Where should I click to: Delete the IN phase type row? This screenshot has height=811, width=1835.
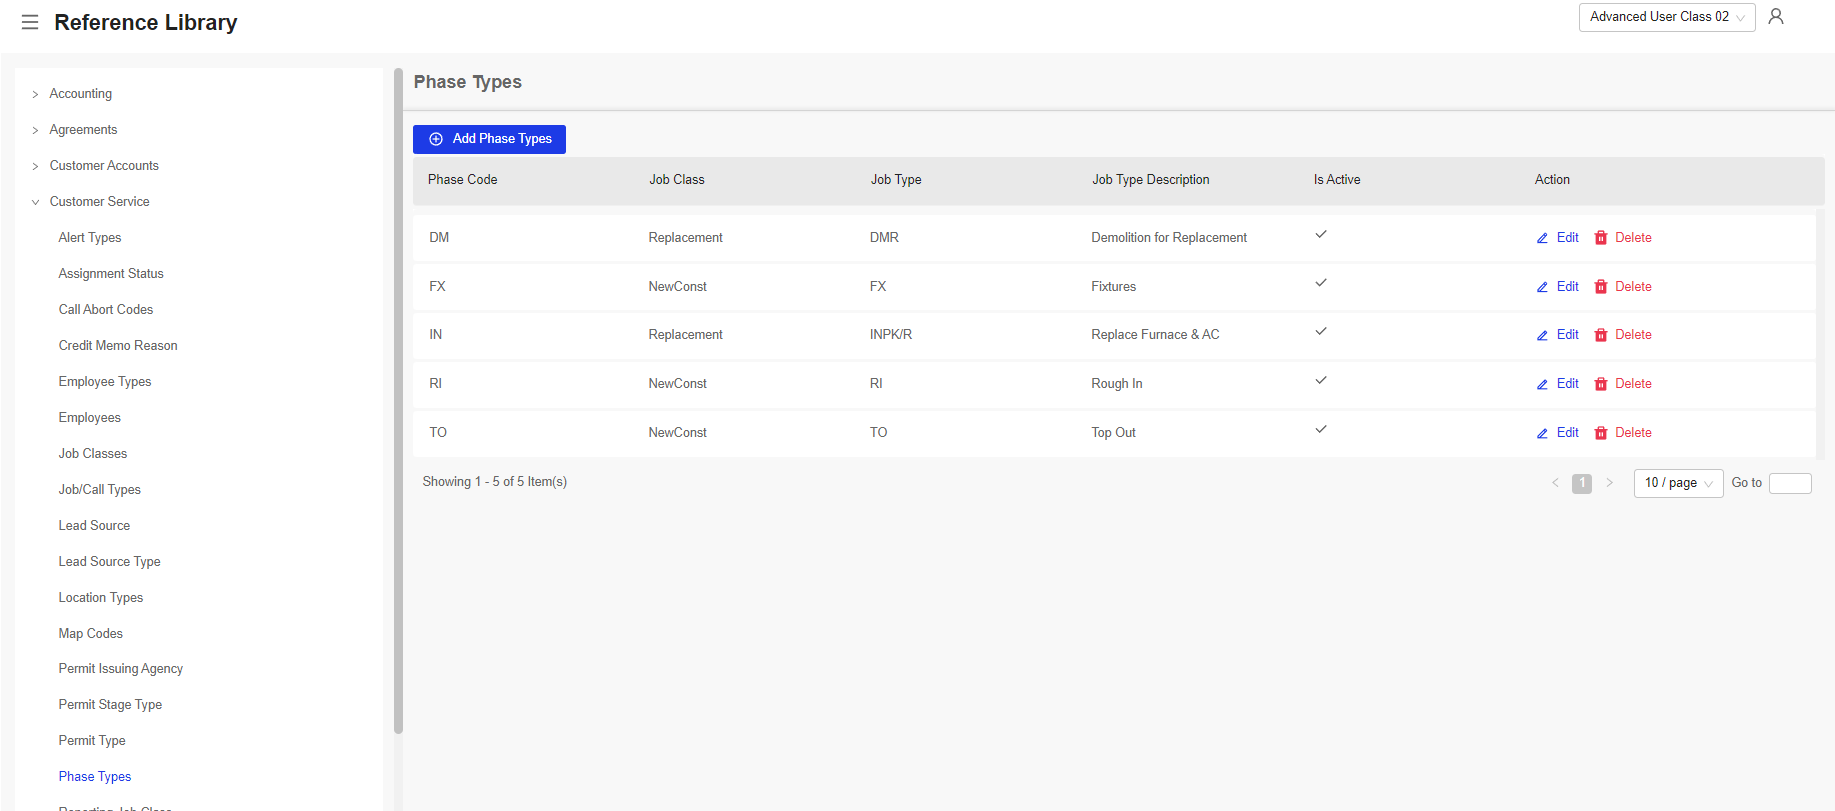(1623, 335)
